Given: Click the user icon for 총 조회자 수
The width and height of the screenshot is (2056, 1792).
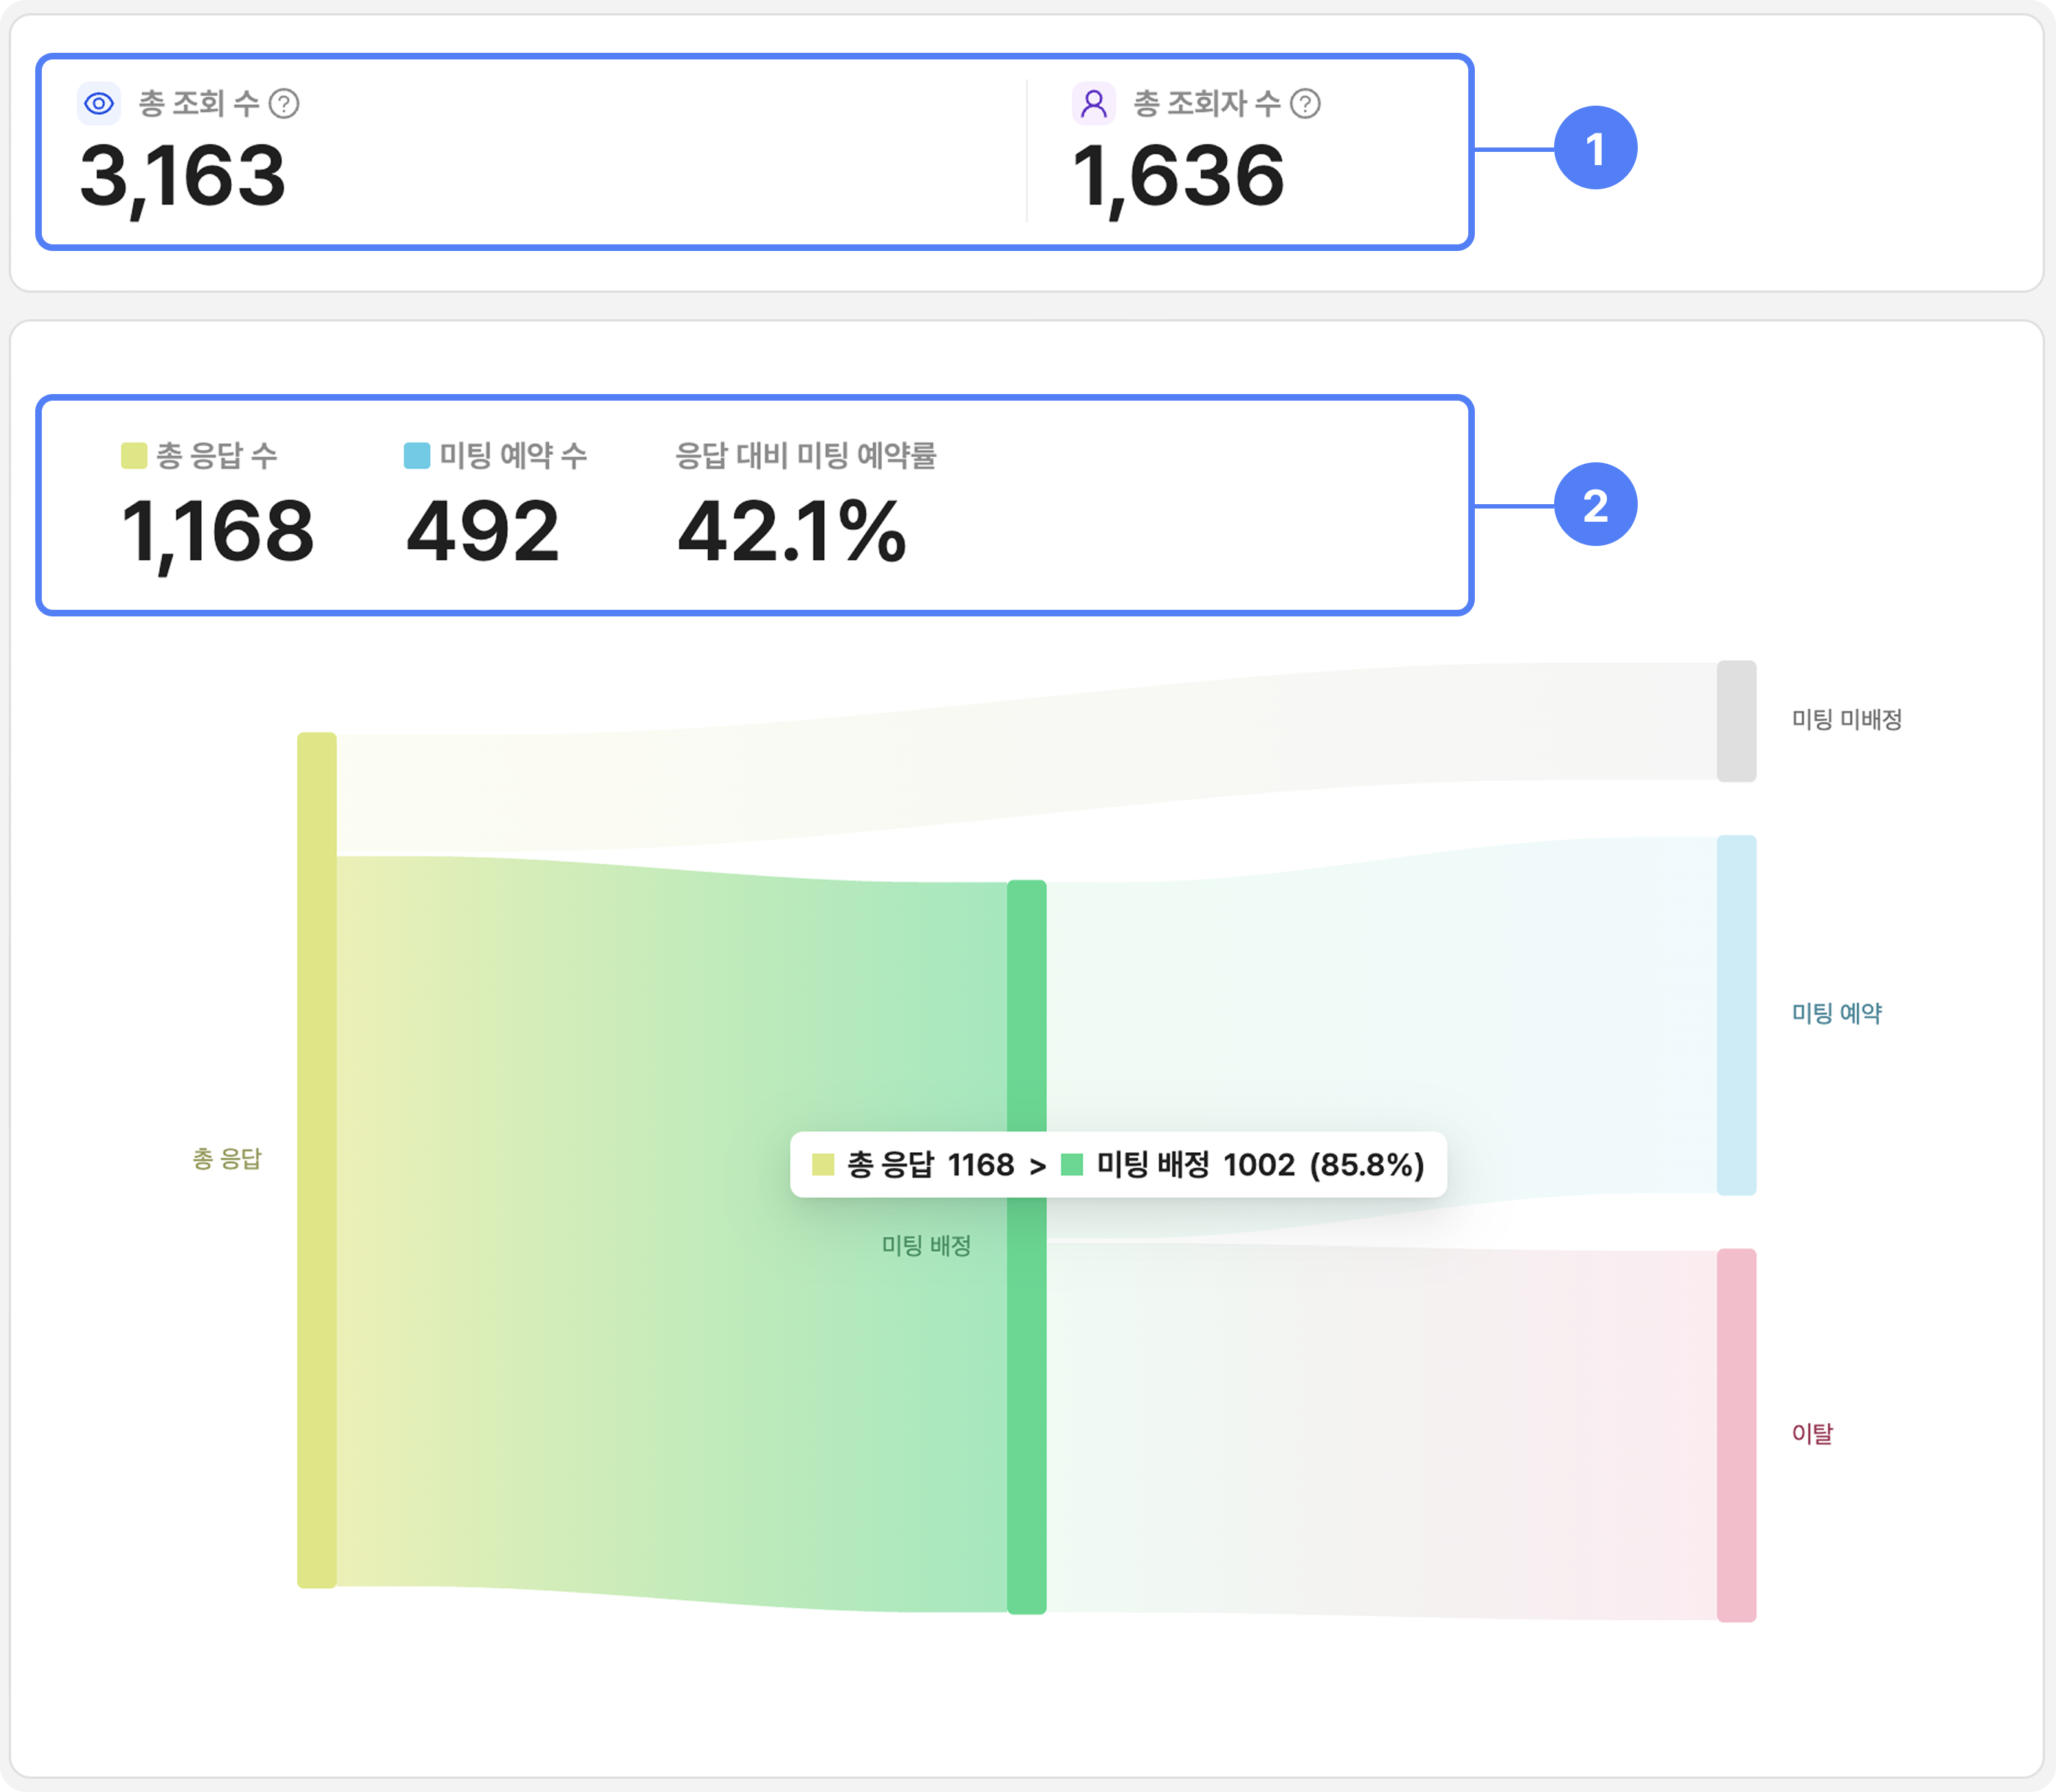Looking at the screenshot, I should pyautogui.click(x=1093, y=104).
